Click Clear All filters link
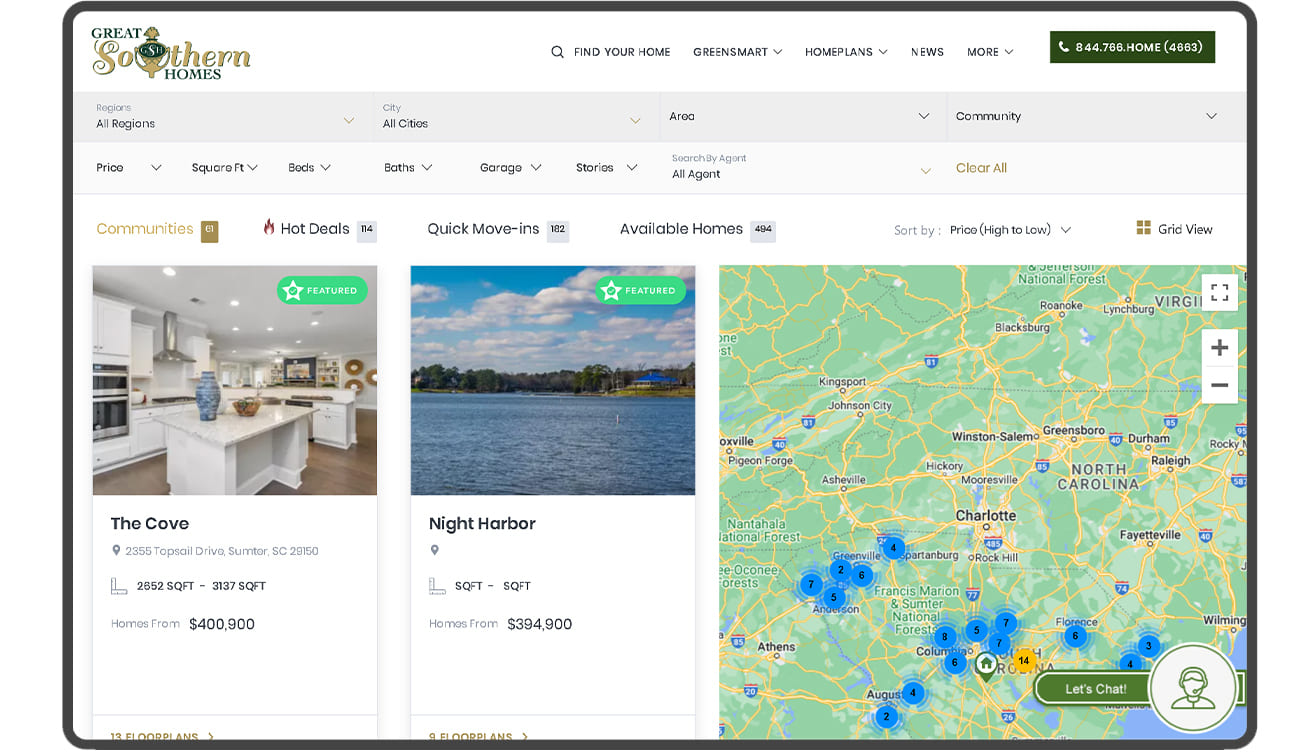Screen dimensions: 1311x752 coord(981,168)
